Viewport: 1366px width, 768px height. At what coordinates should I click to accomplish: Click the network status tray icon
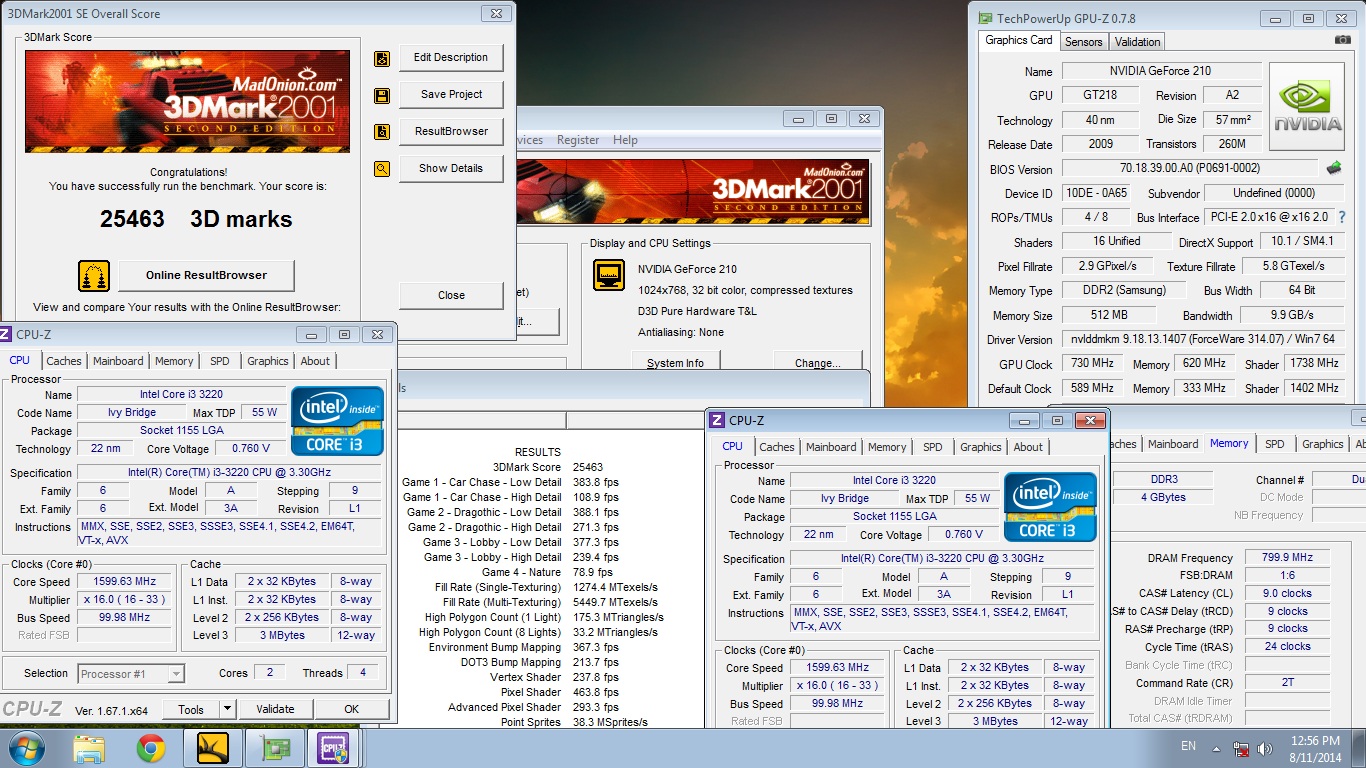tap(1242, 748)
